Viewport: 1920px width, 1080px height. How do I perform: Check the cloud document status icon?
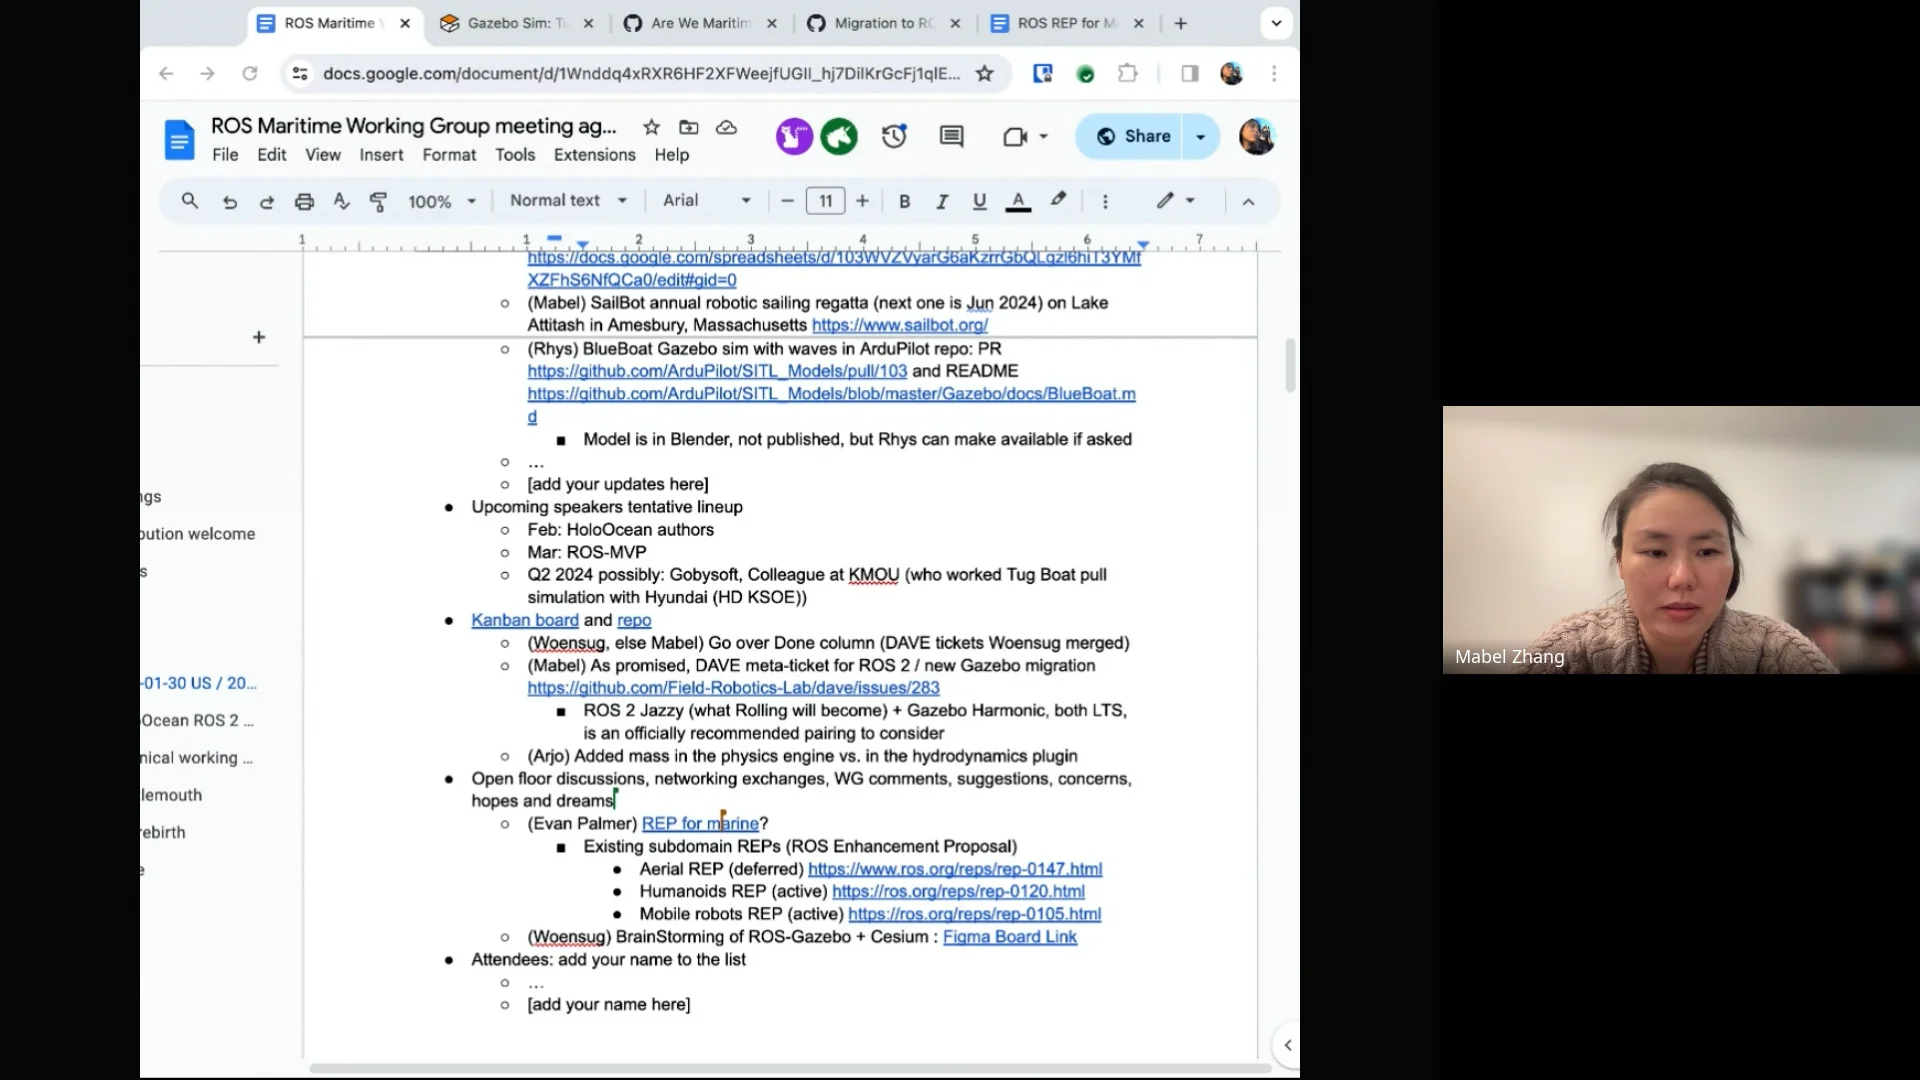[x=727, y=127]
